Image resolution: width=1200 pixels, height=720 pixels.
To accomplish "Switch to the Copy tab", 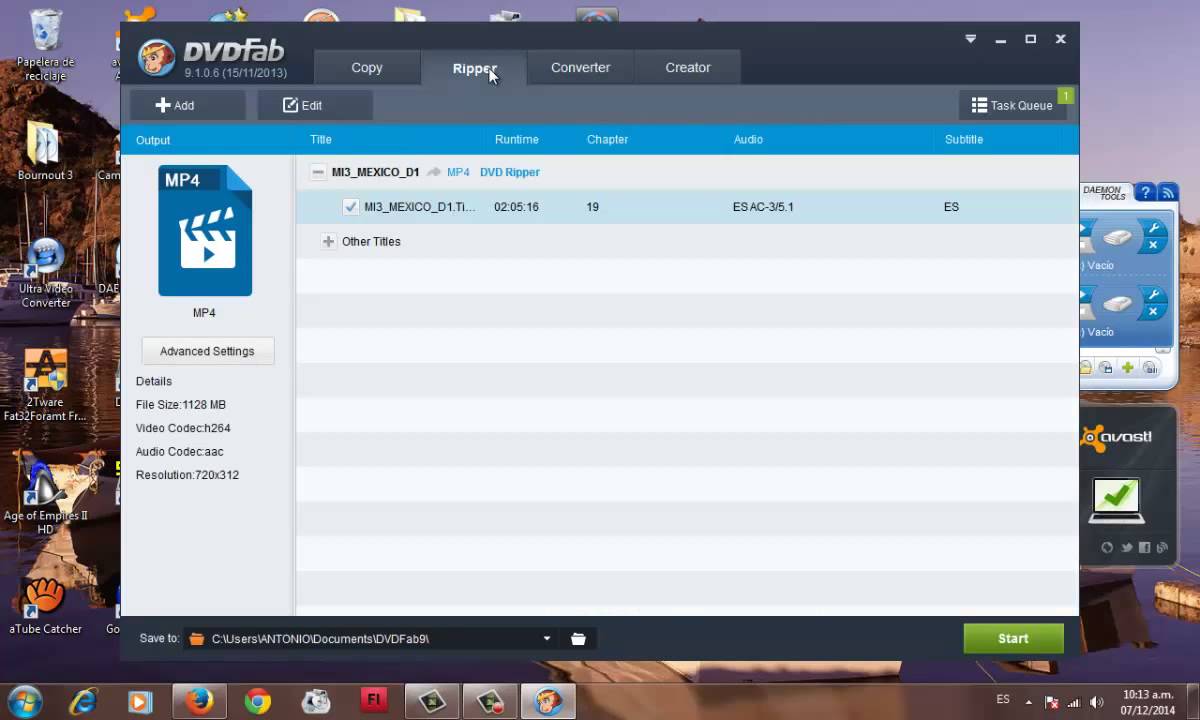I will pos(367,67).
